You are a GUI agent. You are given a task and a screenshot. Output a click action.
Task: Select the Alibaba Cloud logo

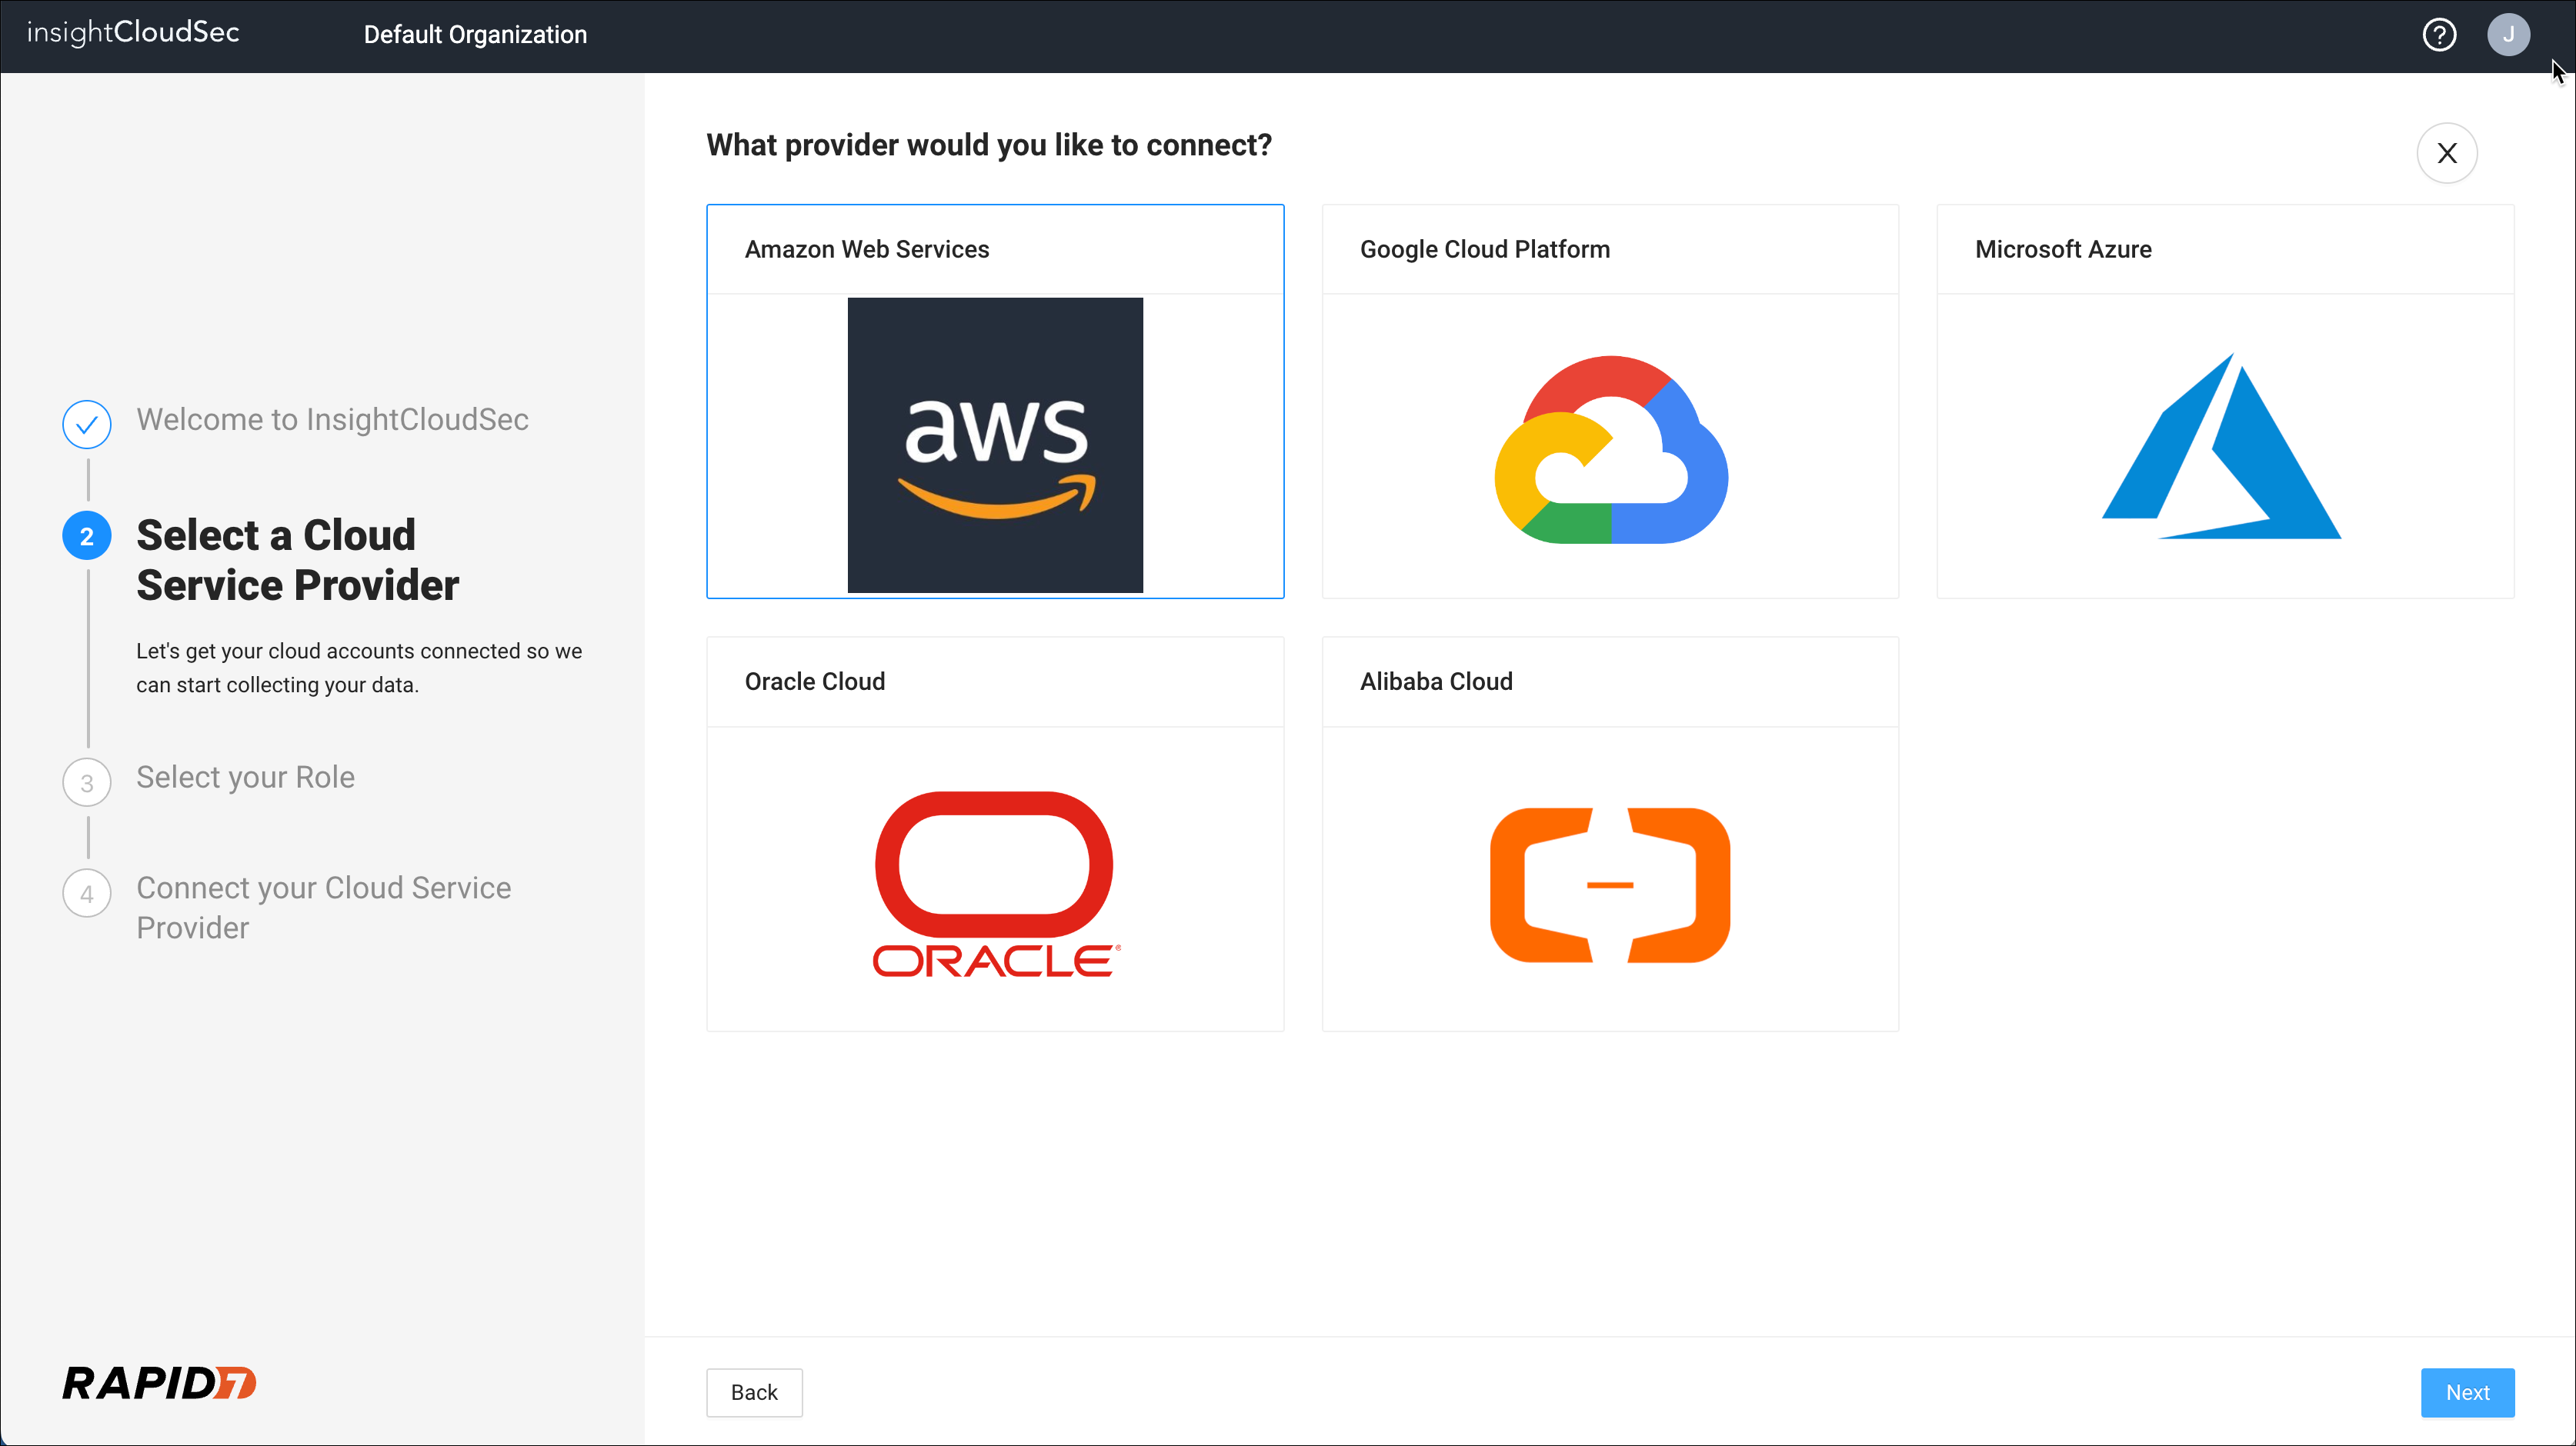coord(1610,885)
